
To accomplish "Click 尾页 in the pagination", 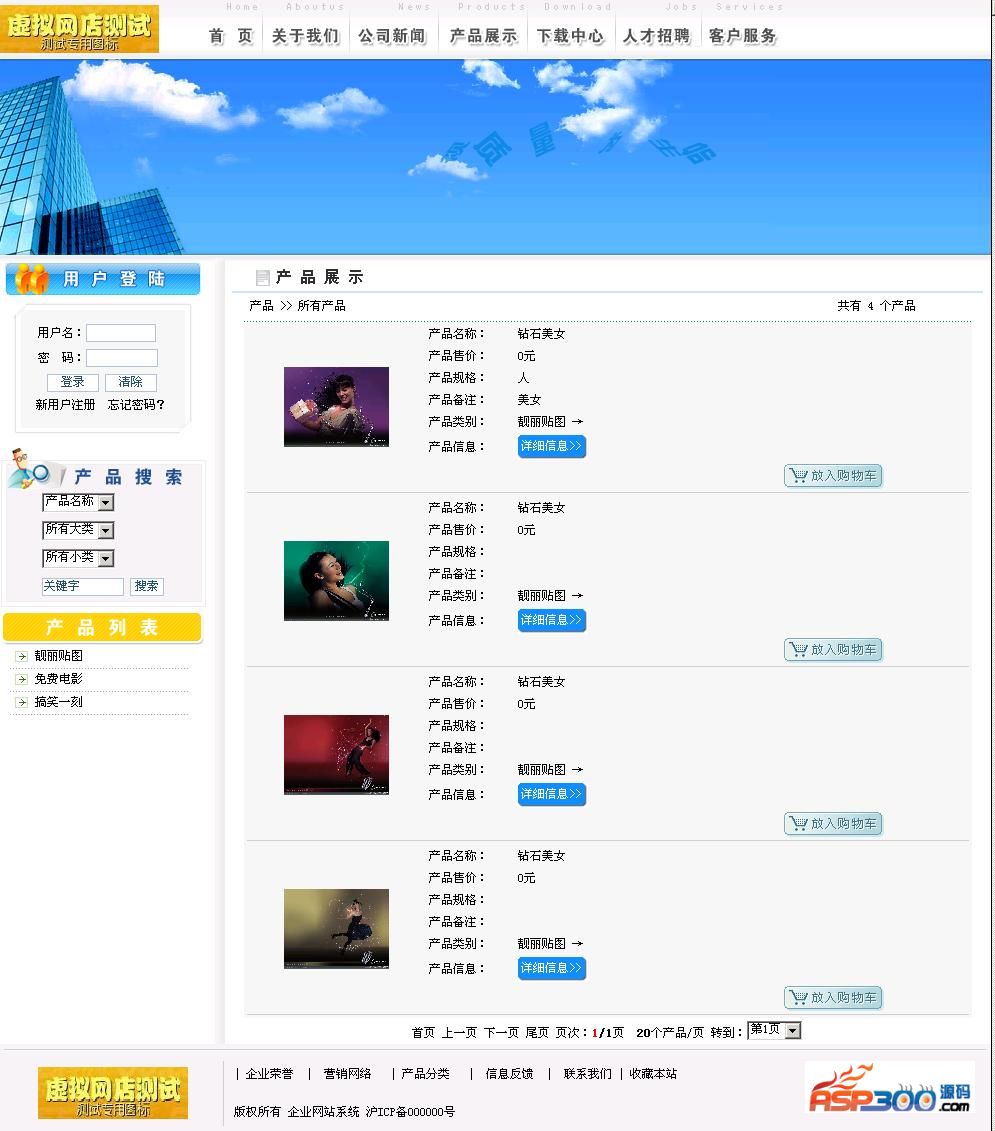I will point(537,1033).
